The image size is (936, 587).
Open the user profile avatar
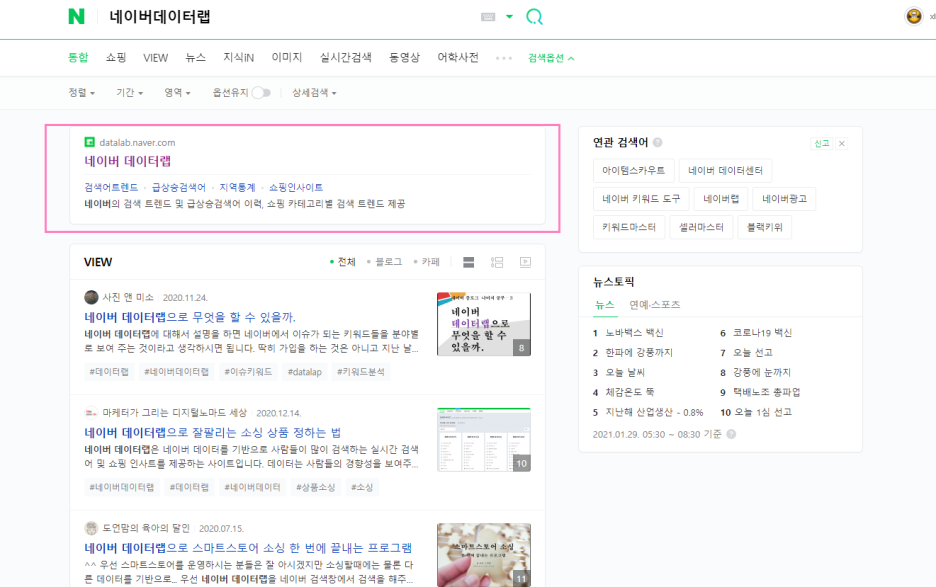[913, 16]
